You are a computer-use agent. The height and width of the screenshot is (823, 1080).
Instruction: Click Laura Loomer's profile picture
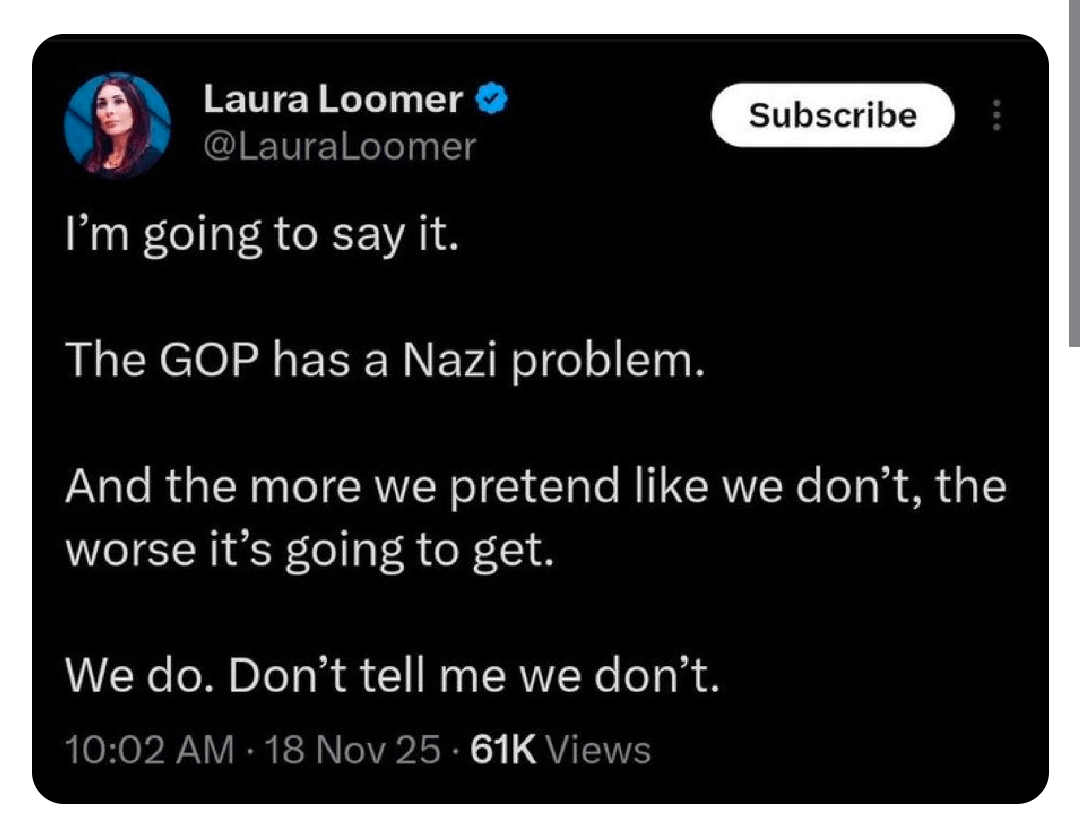(117, 123)
